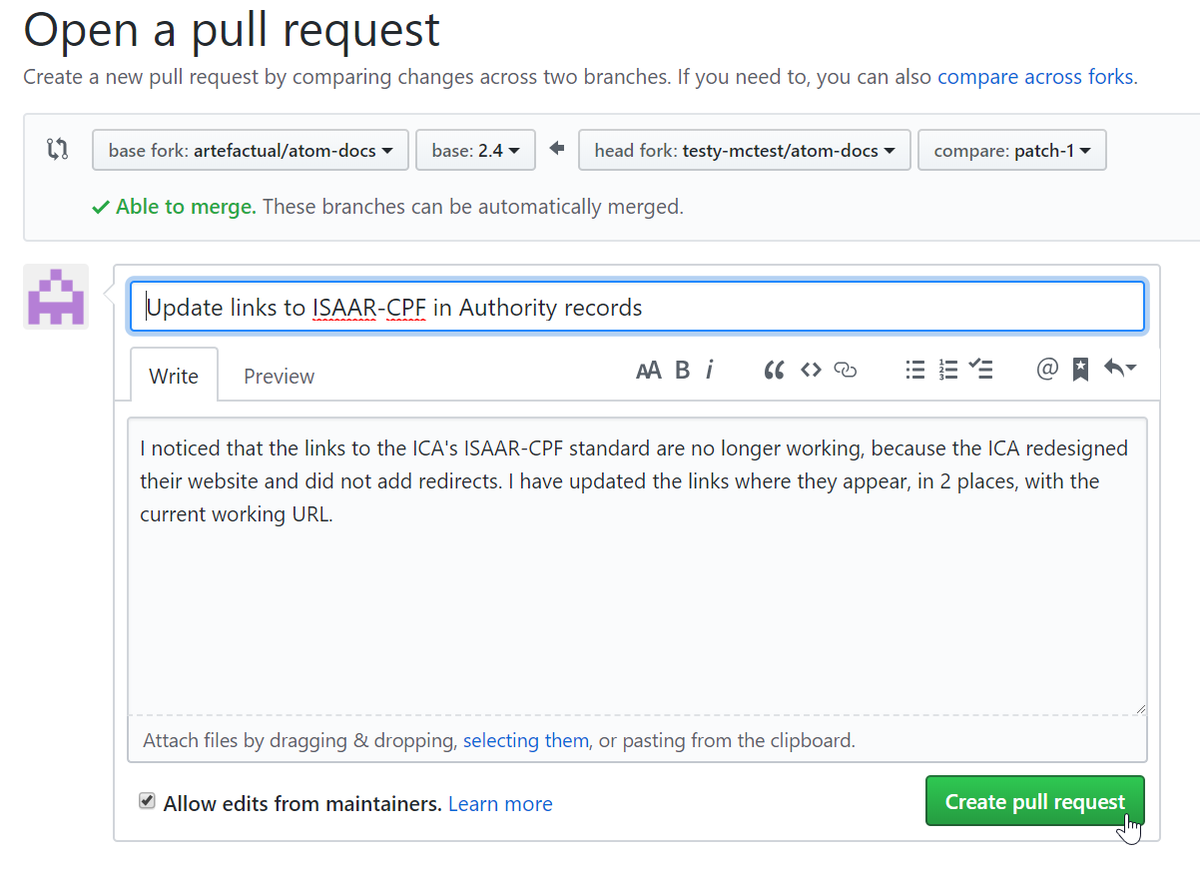The image size is (1200, 883).
Task: Select the Write tab
Action: coord(173,376)
